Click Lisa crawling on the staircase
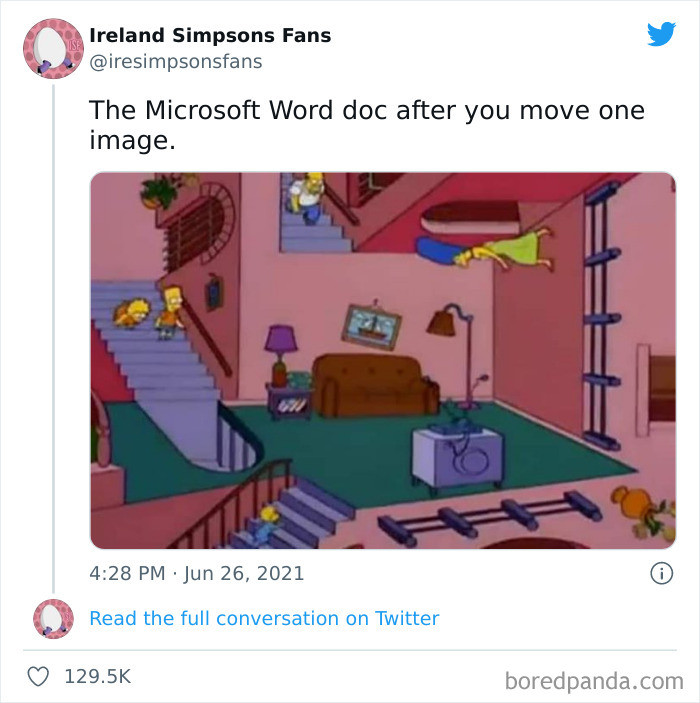The image size is (700, 703). click(131, 312)
